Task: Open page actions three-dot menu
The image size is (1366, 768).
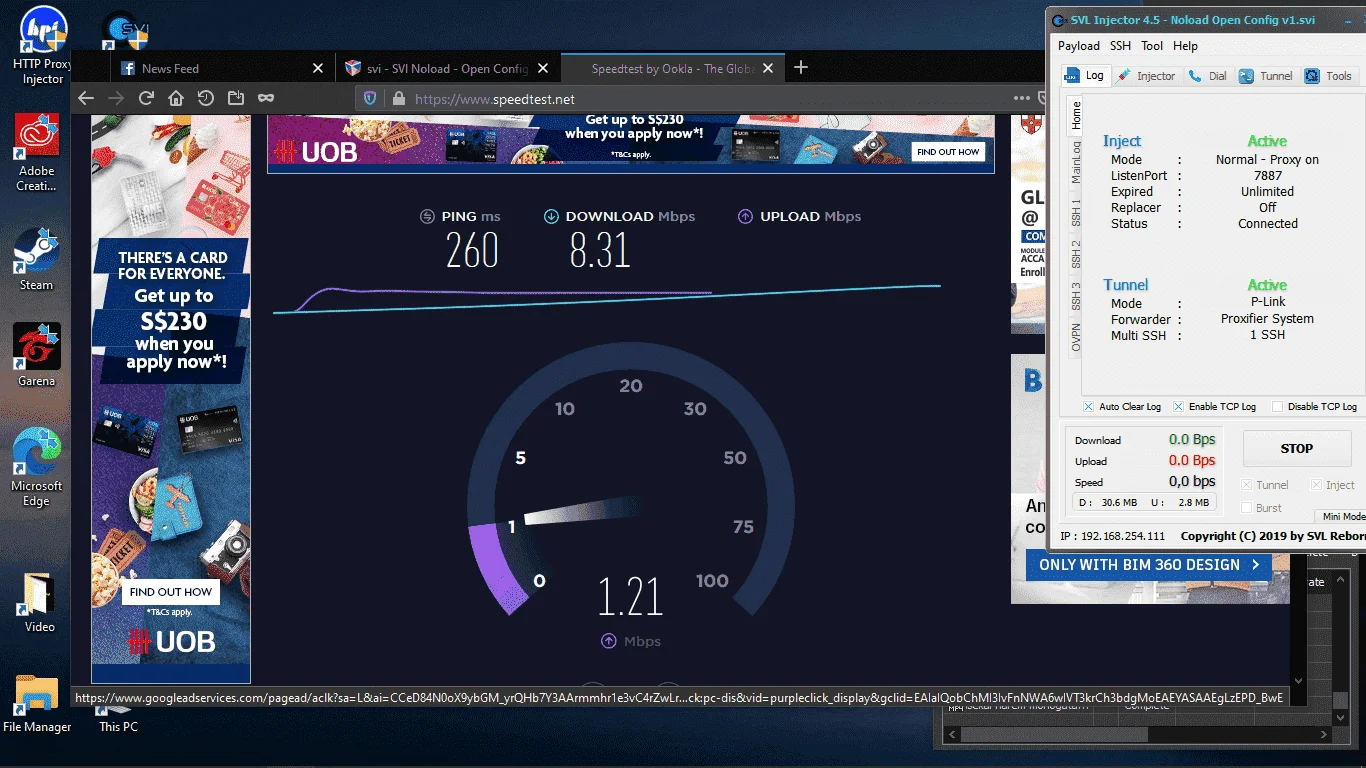Action: tap(1021, 98)
